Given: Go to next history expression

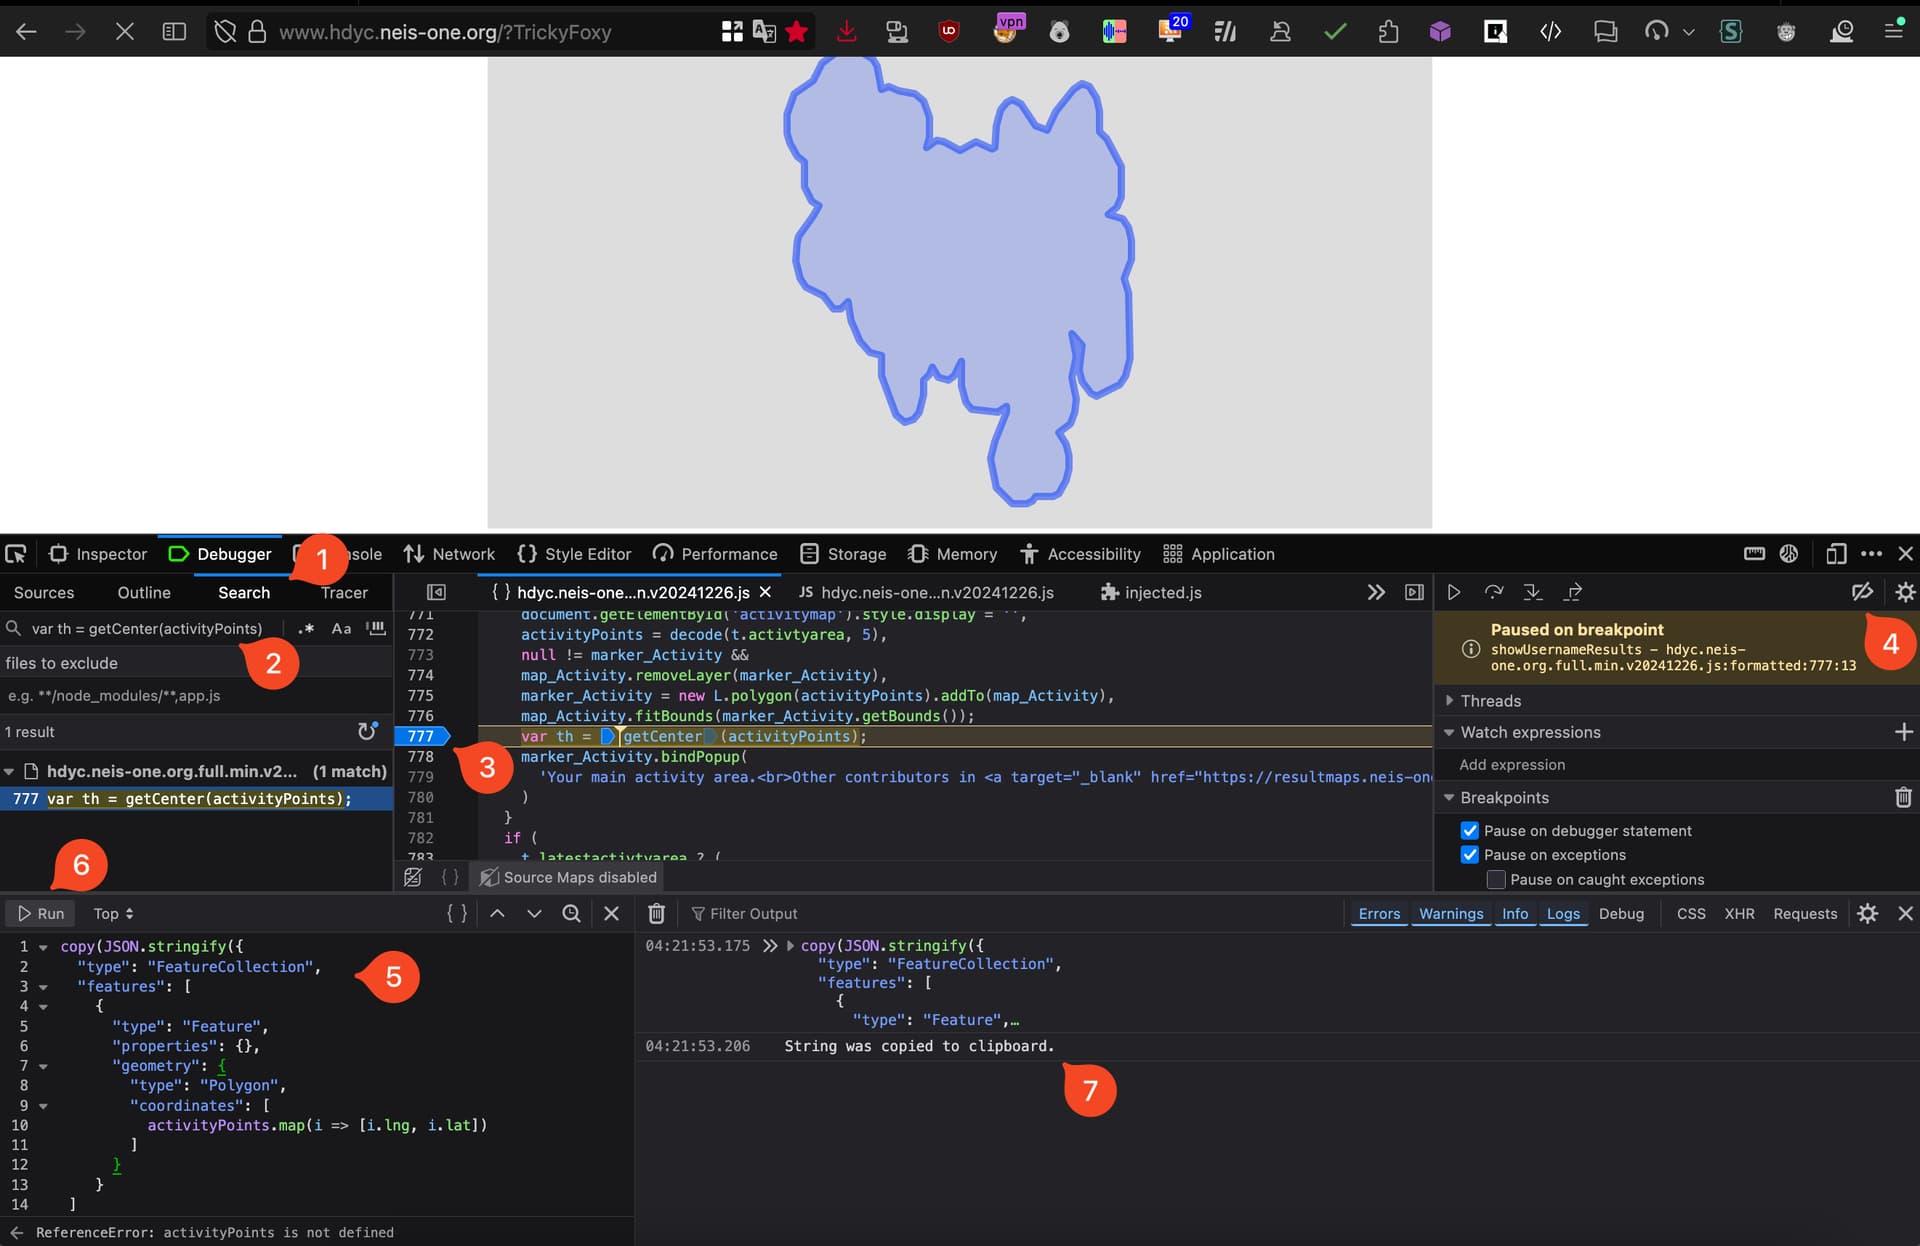Looking at the screenshot, I should [x=534, y=913].
